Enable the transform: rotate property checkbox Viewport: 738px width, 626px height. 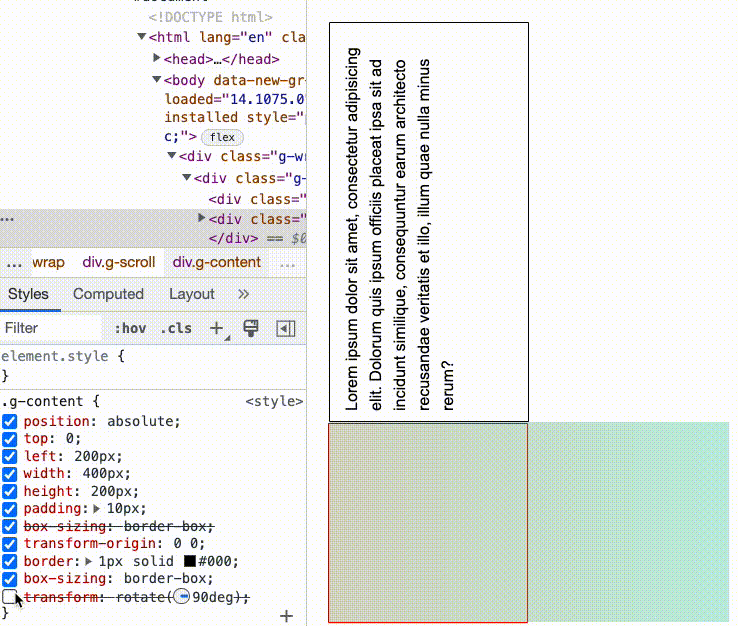click(9, 597)
